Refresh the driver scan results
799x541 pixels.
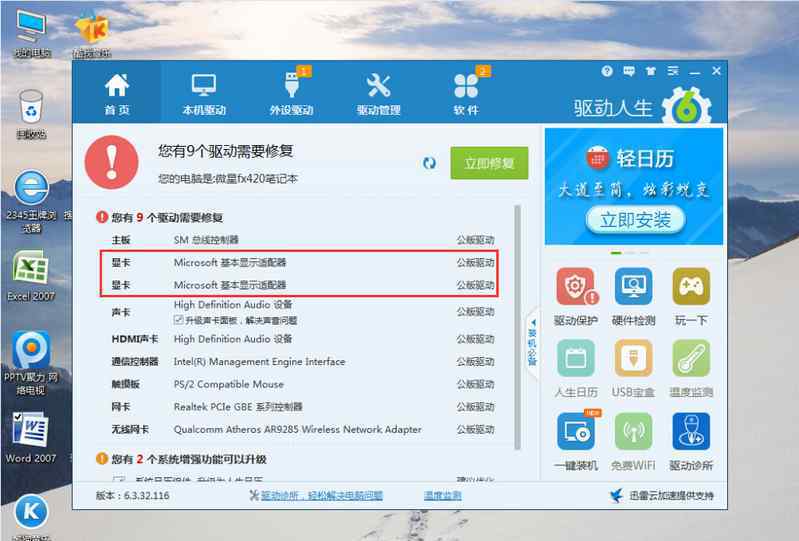click(430, 163)
